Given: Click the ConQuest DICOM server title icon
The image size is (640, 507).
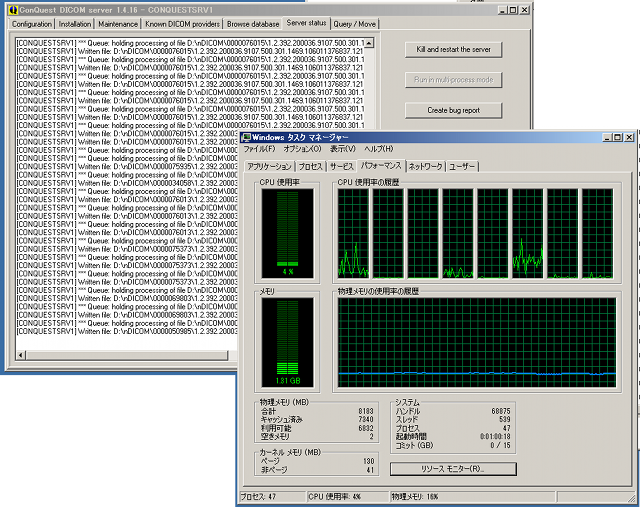Looking at the screenshot, I should (x=13, y=10).
